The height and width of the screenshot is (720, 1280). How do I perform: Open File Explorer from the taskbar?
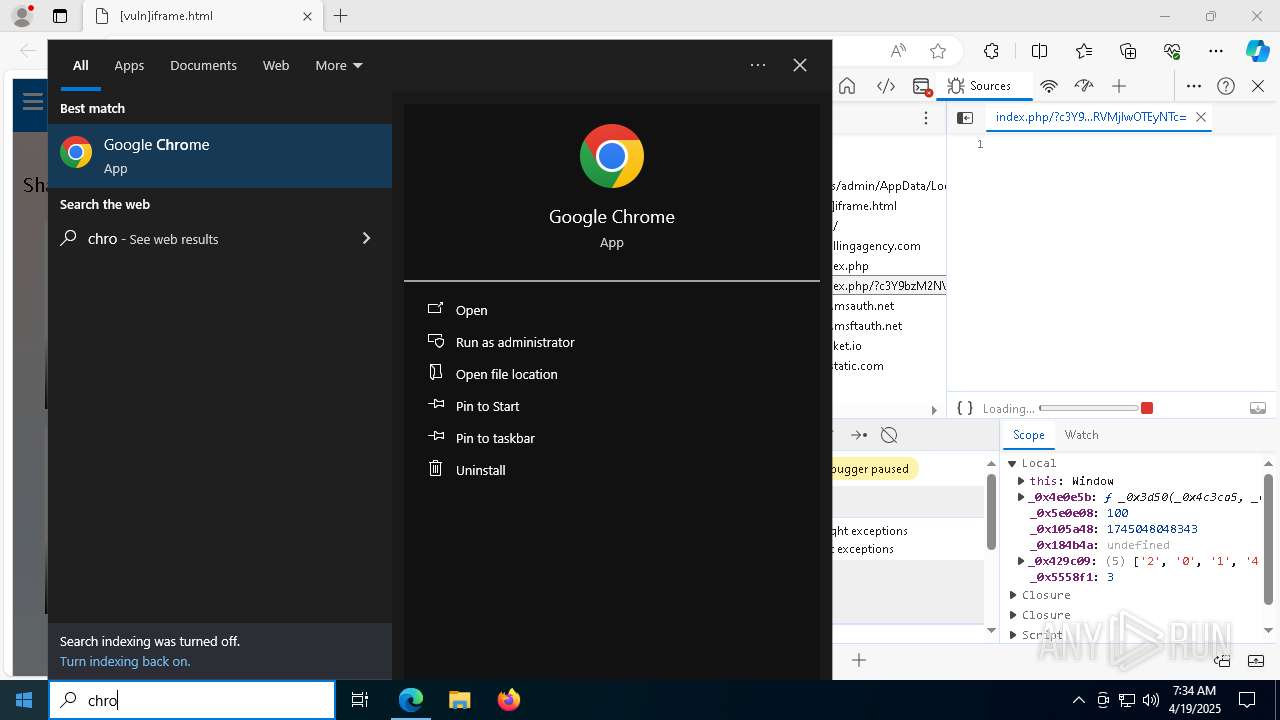click(x=459, y=700)
